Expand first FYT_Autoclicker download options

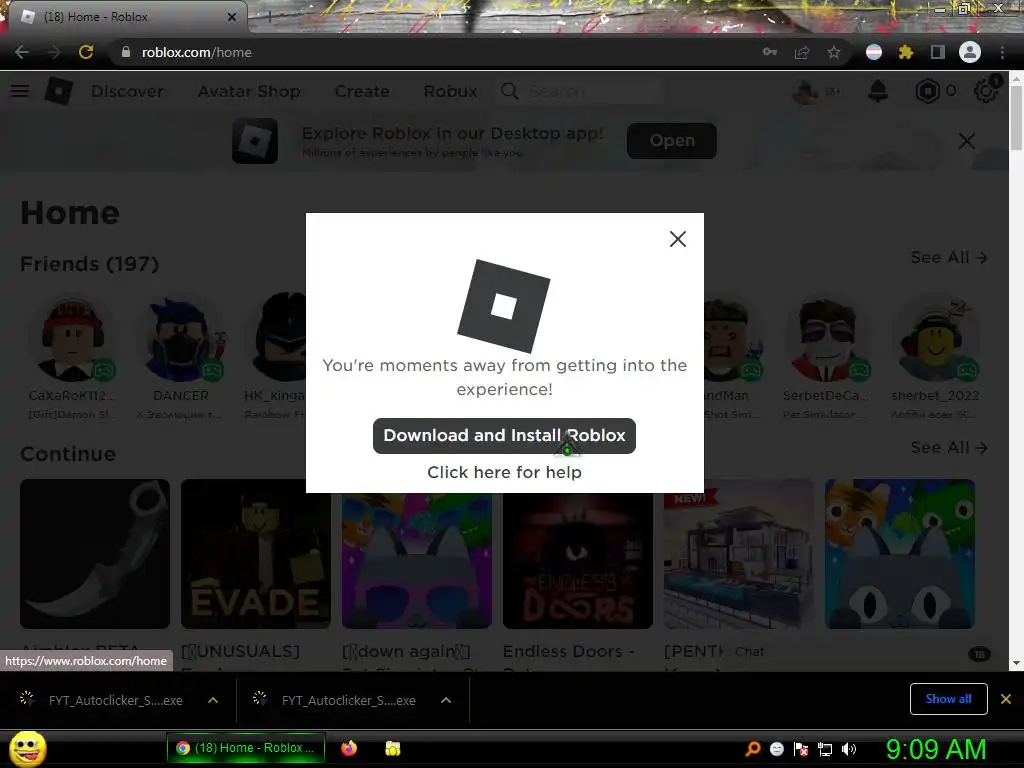(x=213, y=700)
